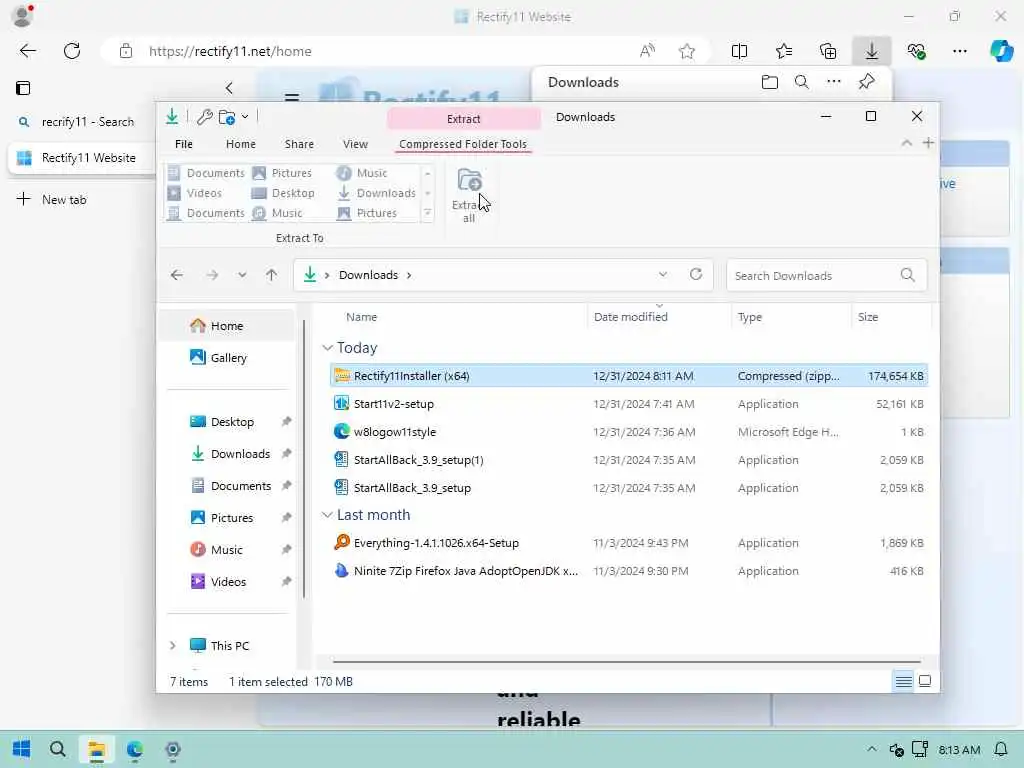This screenshot has height=768, width=1024.
Task: Go back in Explorer navigation
Action: coord(177,275)
